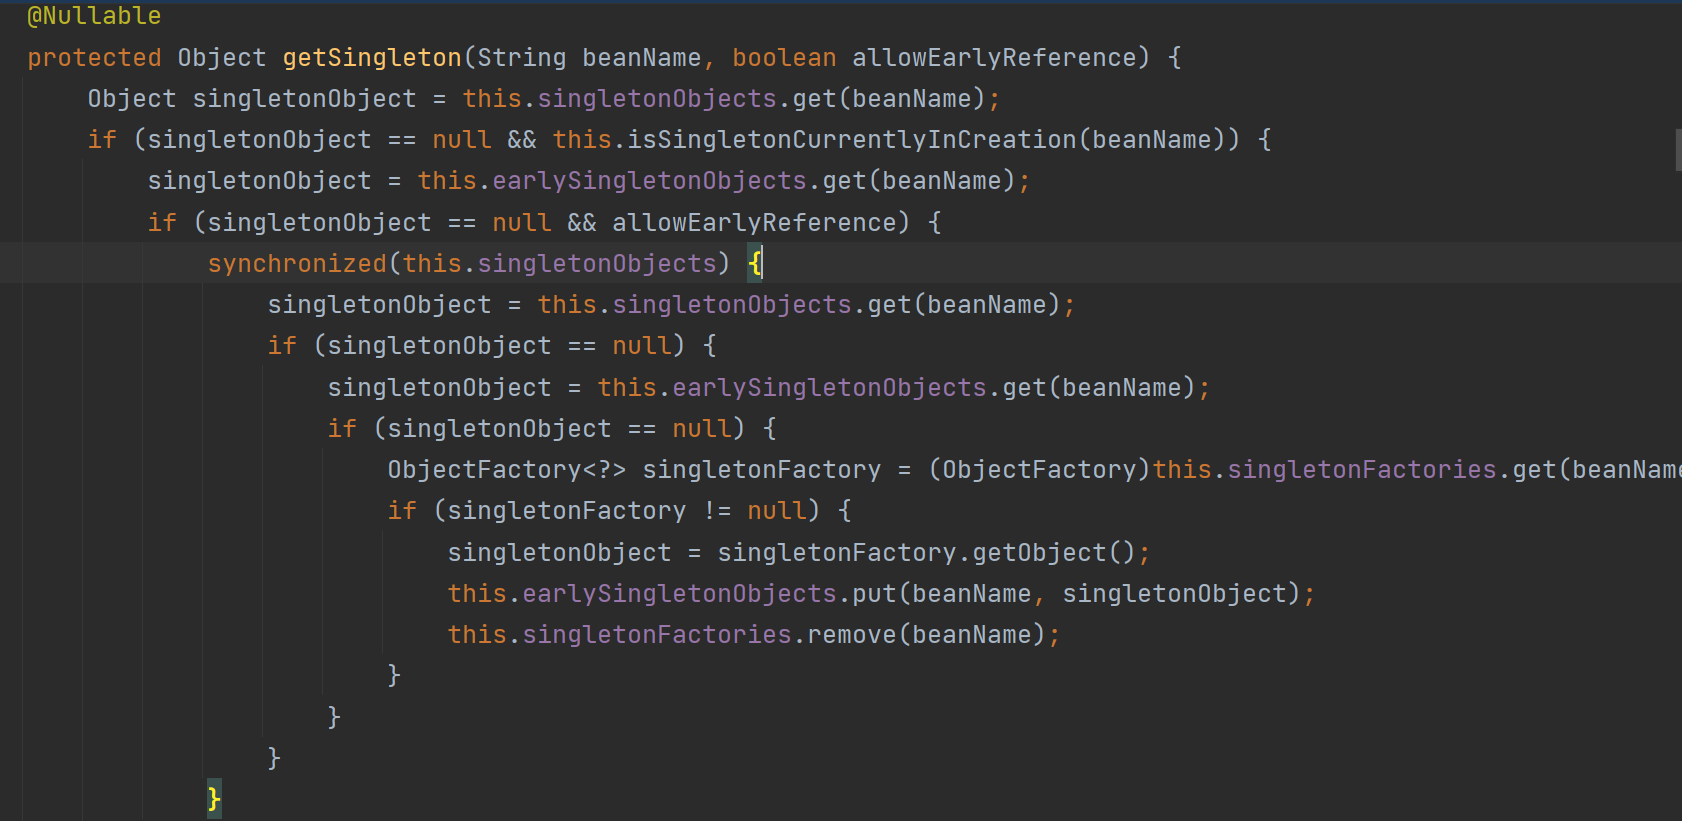Click the 'boolean' keyword in signature
Screen dimensions: 1682x821
(x=784, y=58)
